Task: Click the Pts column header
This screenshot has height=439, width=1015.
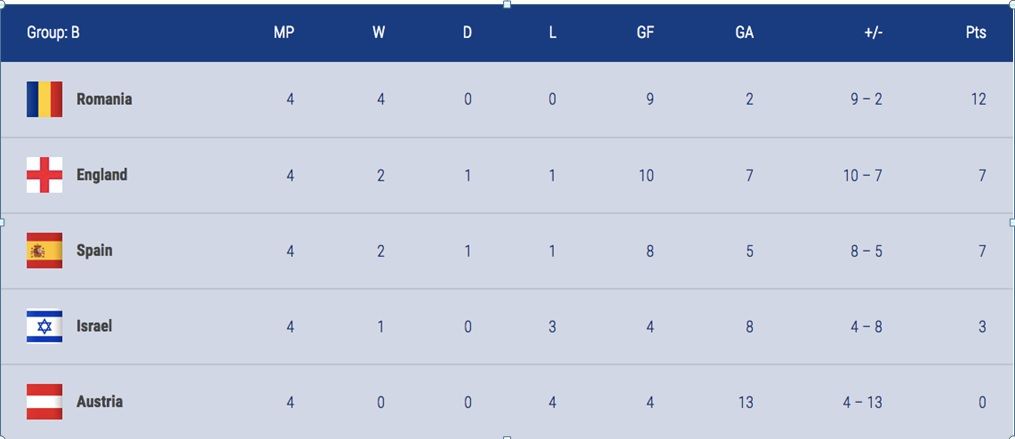Action: tap(976, 32)
